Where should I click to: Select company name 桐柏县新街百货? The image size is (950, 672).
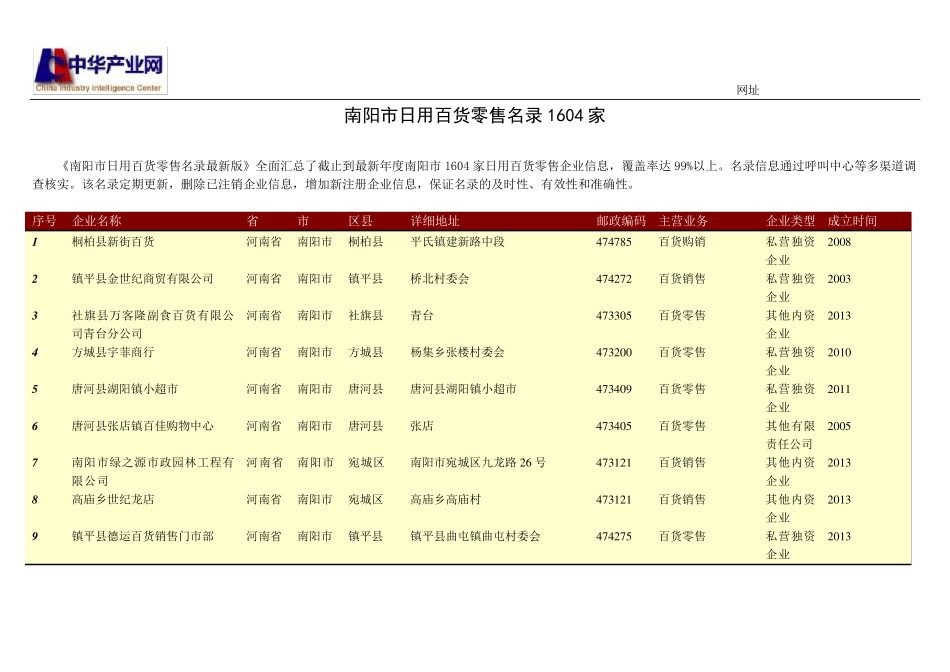point(113,242)
